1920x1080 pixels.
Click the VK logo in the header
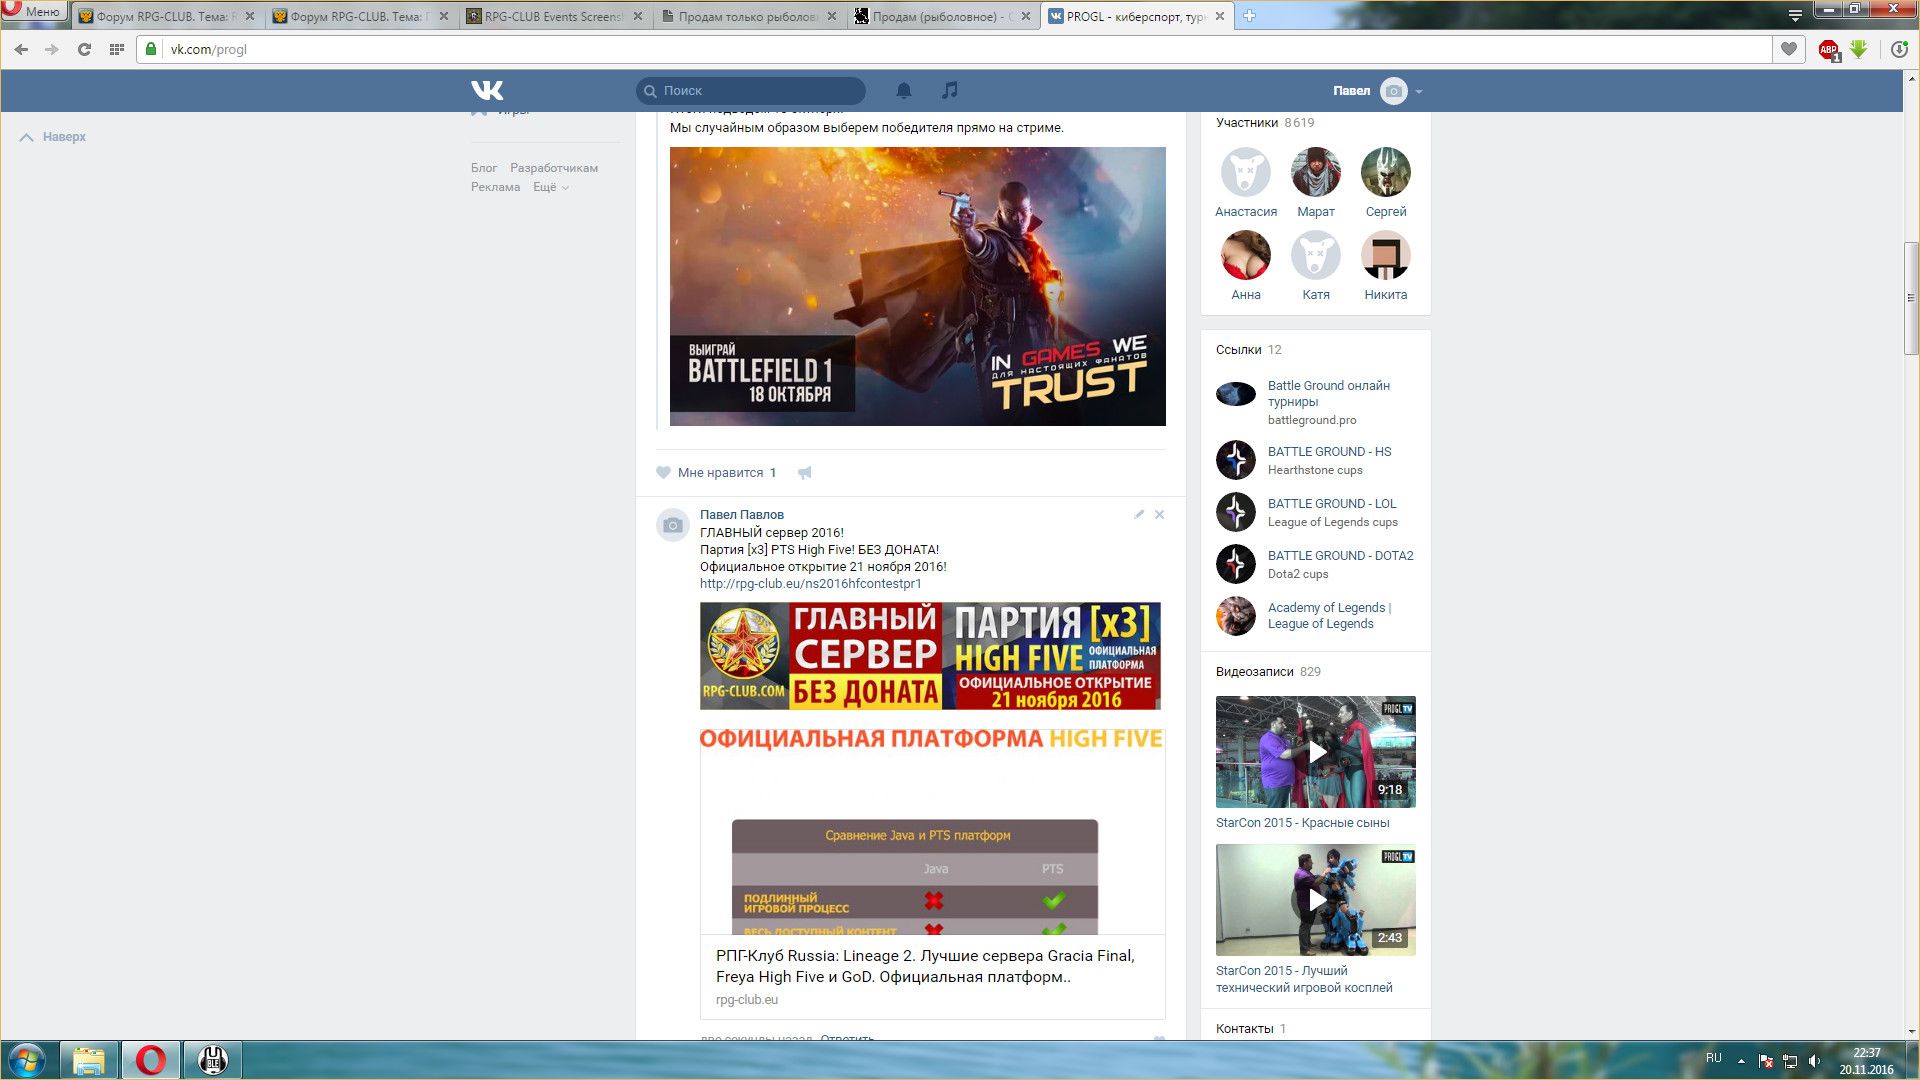point(487,90)
